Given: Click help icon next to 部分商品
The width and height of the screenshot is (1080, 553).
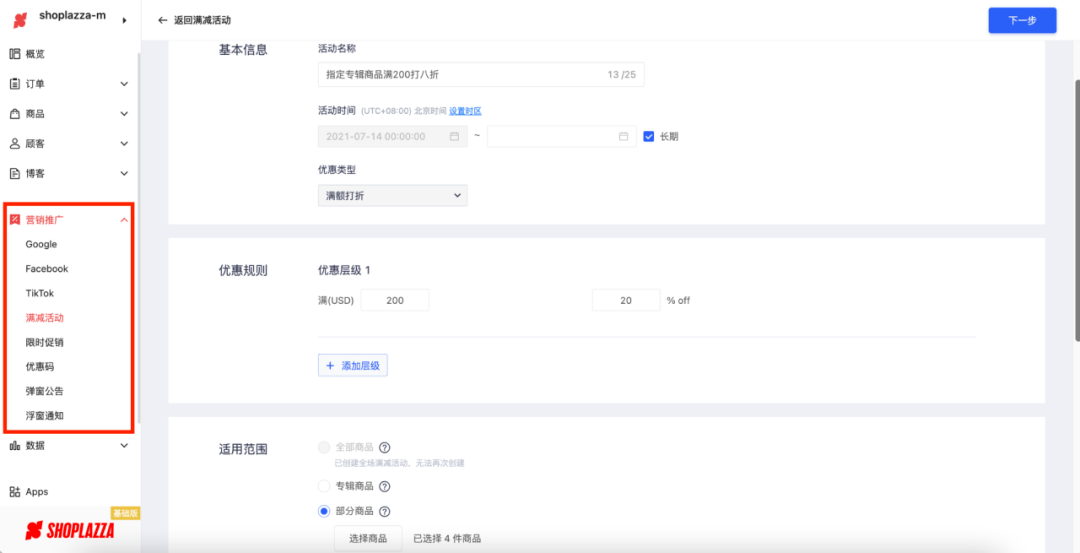Looking at the screenshot, I should [385, 512].
